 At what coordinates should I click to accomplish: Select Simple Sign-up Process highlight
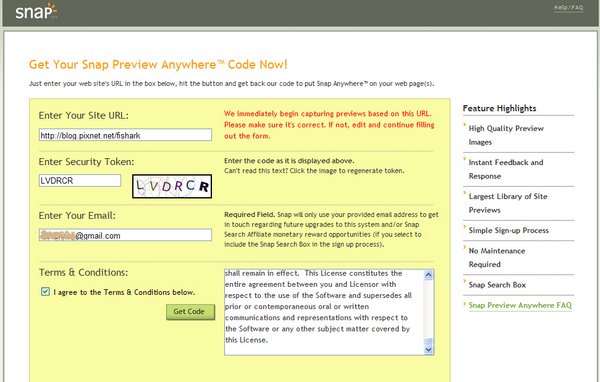point(509,230)
